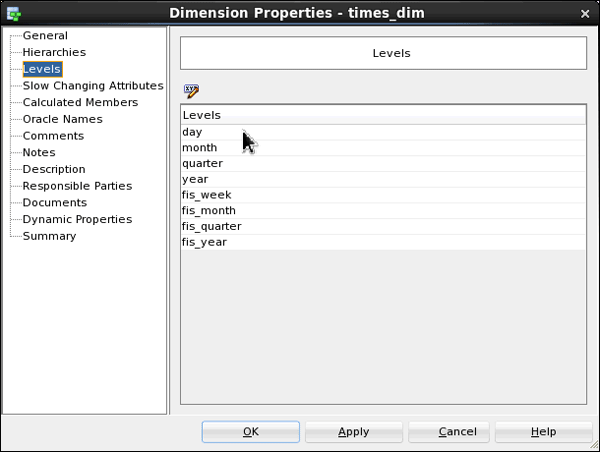Open Help for this dialog
This screenshot has height=452, width=600.
[543, 432]
